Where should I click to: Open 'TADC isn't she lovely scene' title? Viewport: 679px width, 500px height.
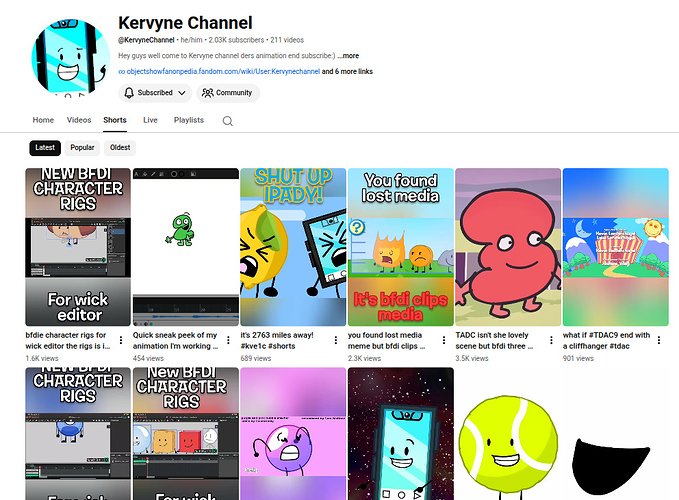pos(494,340)
